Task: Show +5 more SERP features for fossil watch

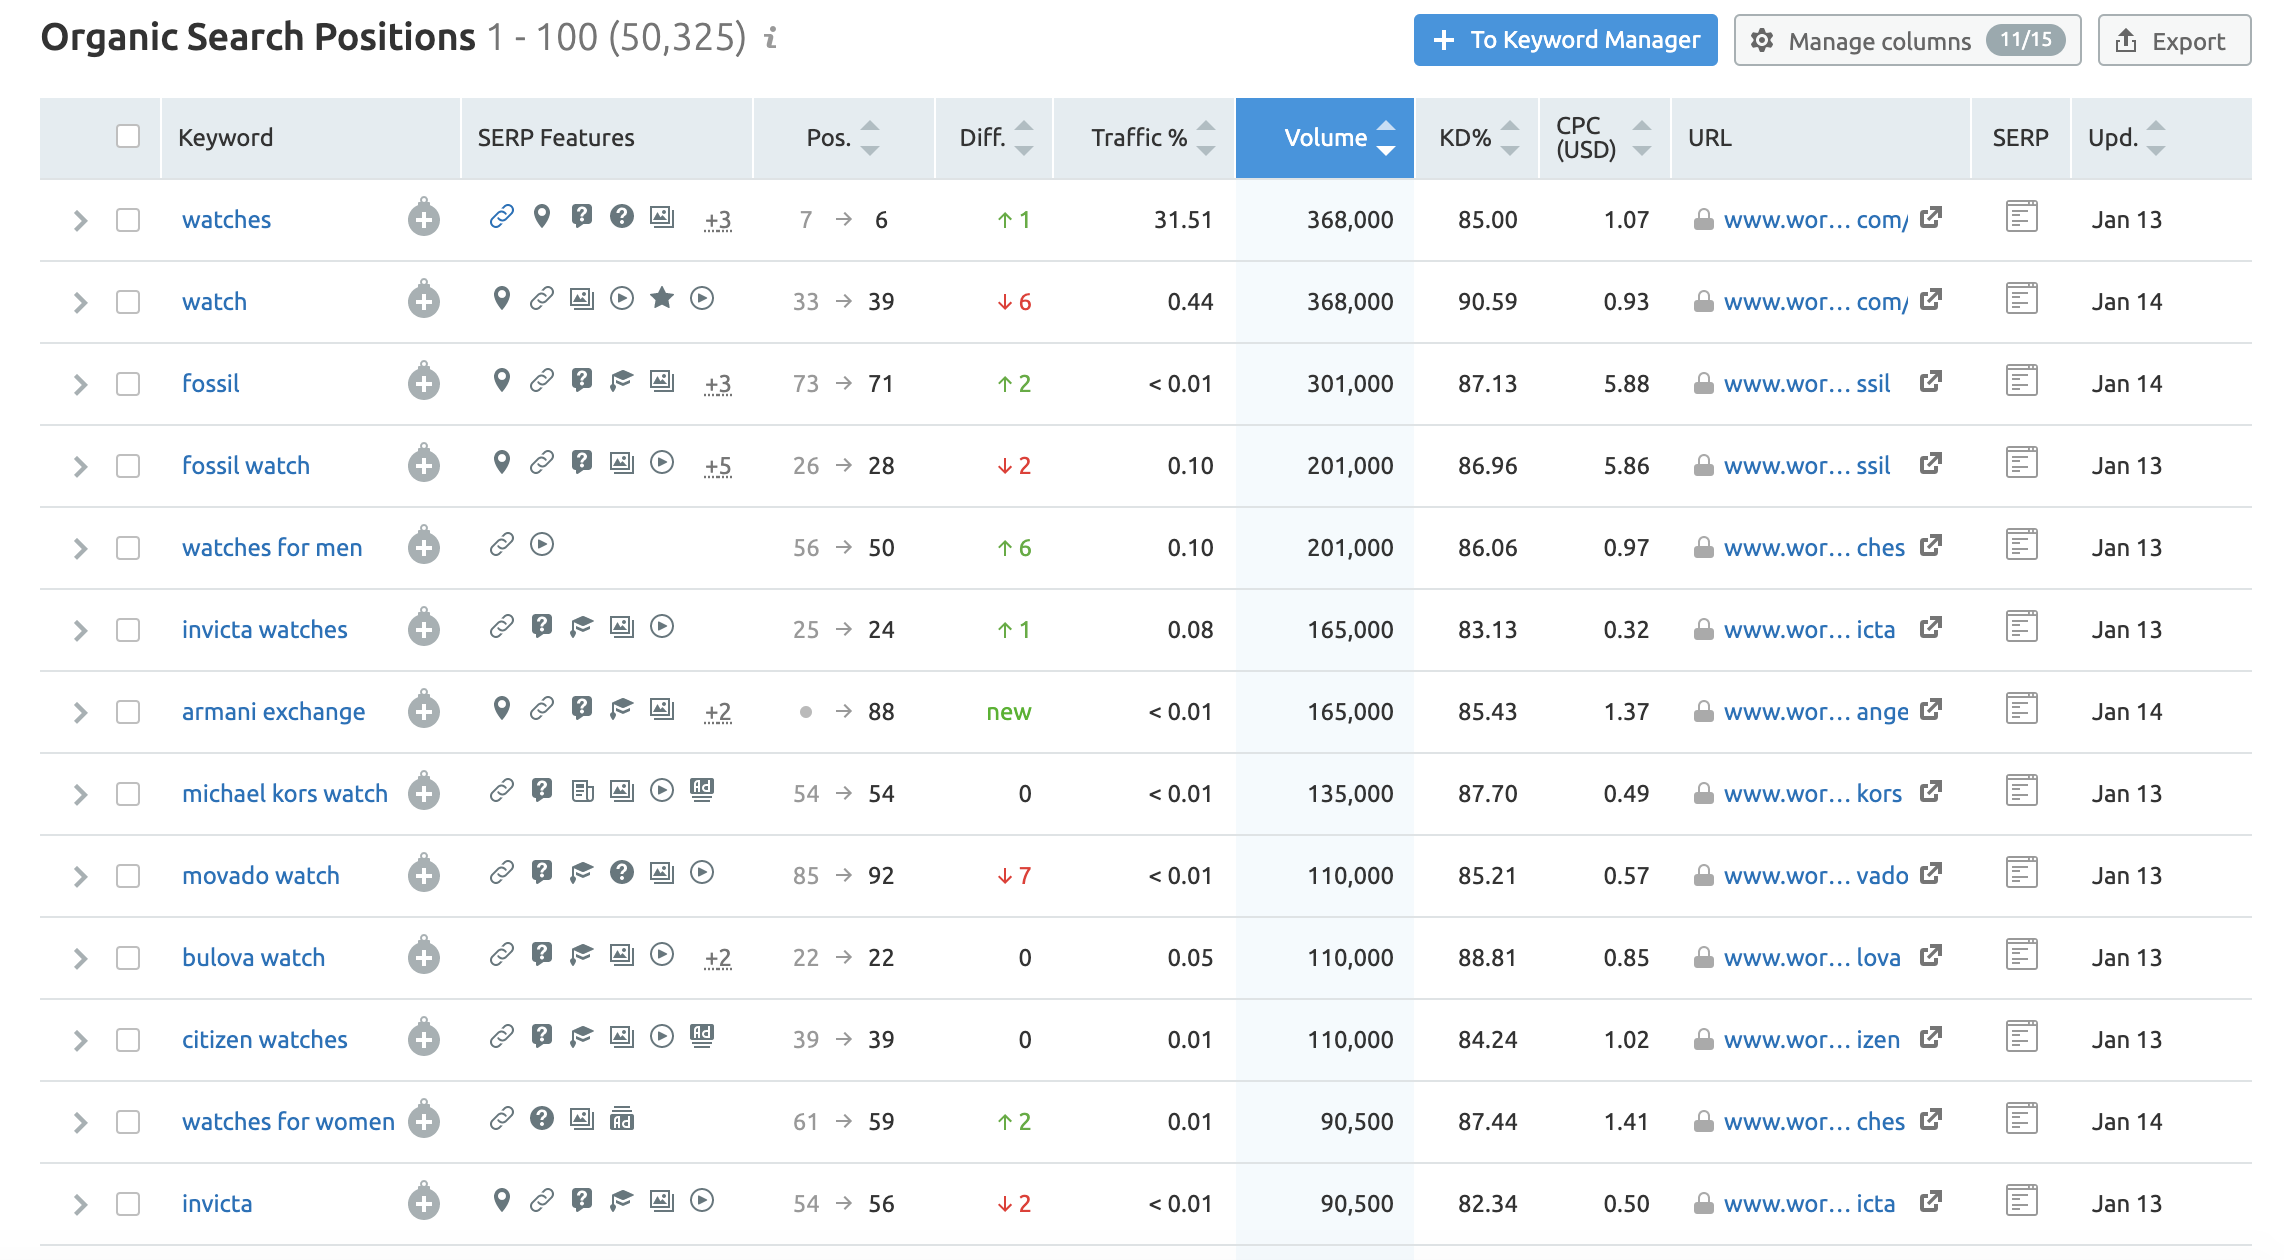Action: (x=718, y=466)
